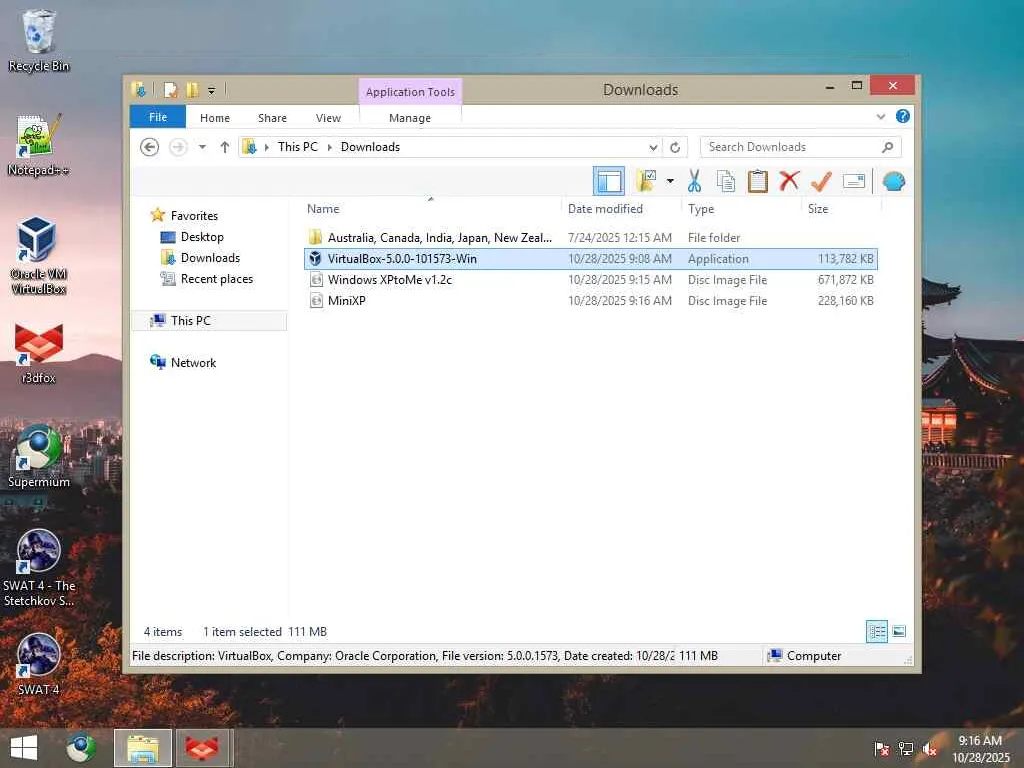Click the search magnifier icon

coord(887,147)
